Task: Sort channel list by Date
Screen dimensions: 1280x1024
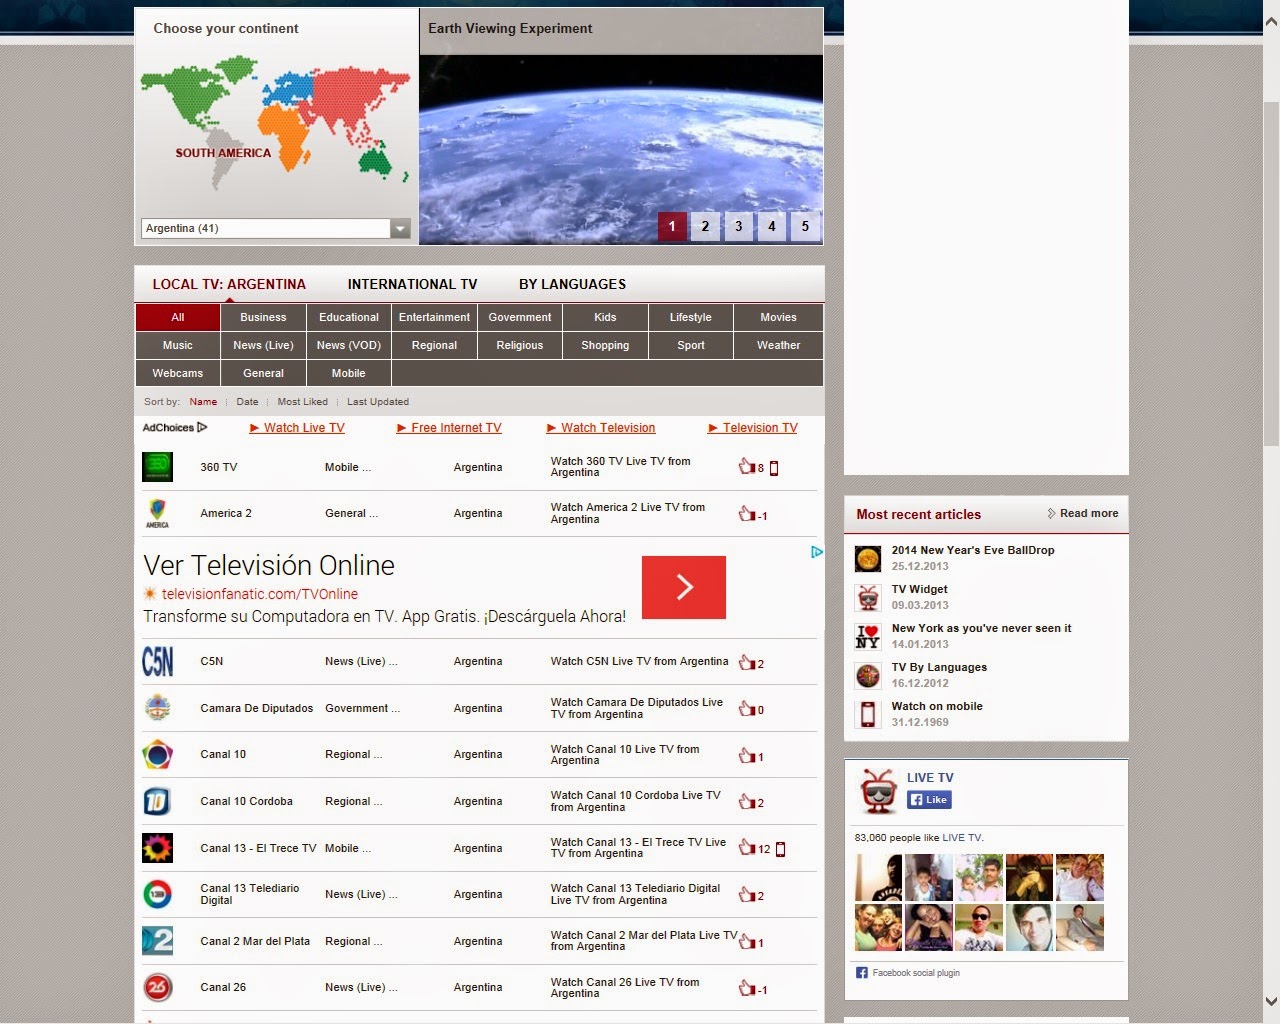Action: [x=247, y=402]
